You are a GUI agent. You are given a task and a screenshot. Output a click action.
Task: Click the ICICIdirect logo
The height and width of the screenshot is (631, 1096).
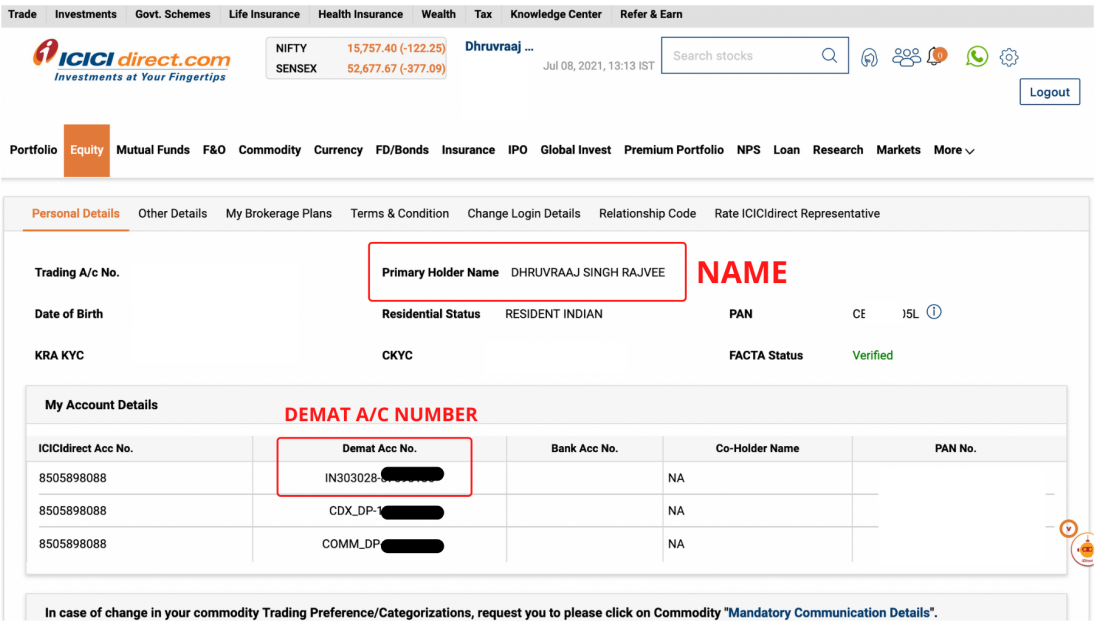point(130,58)
